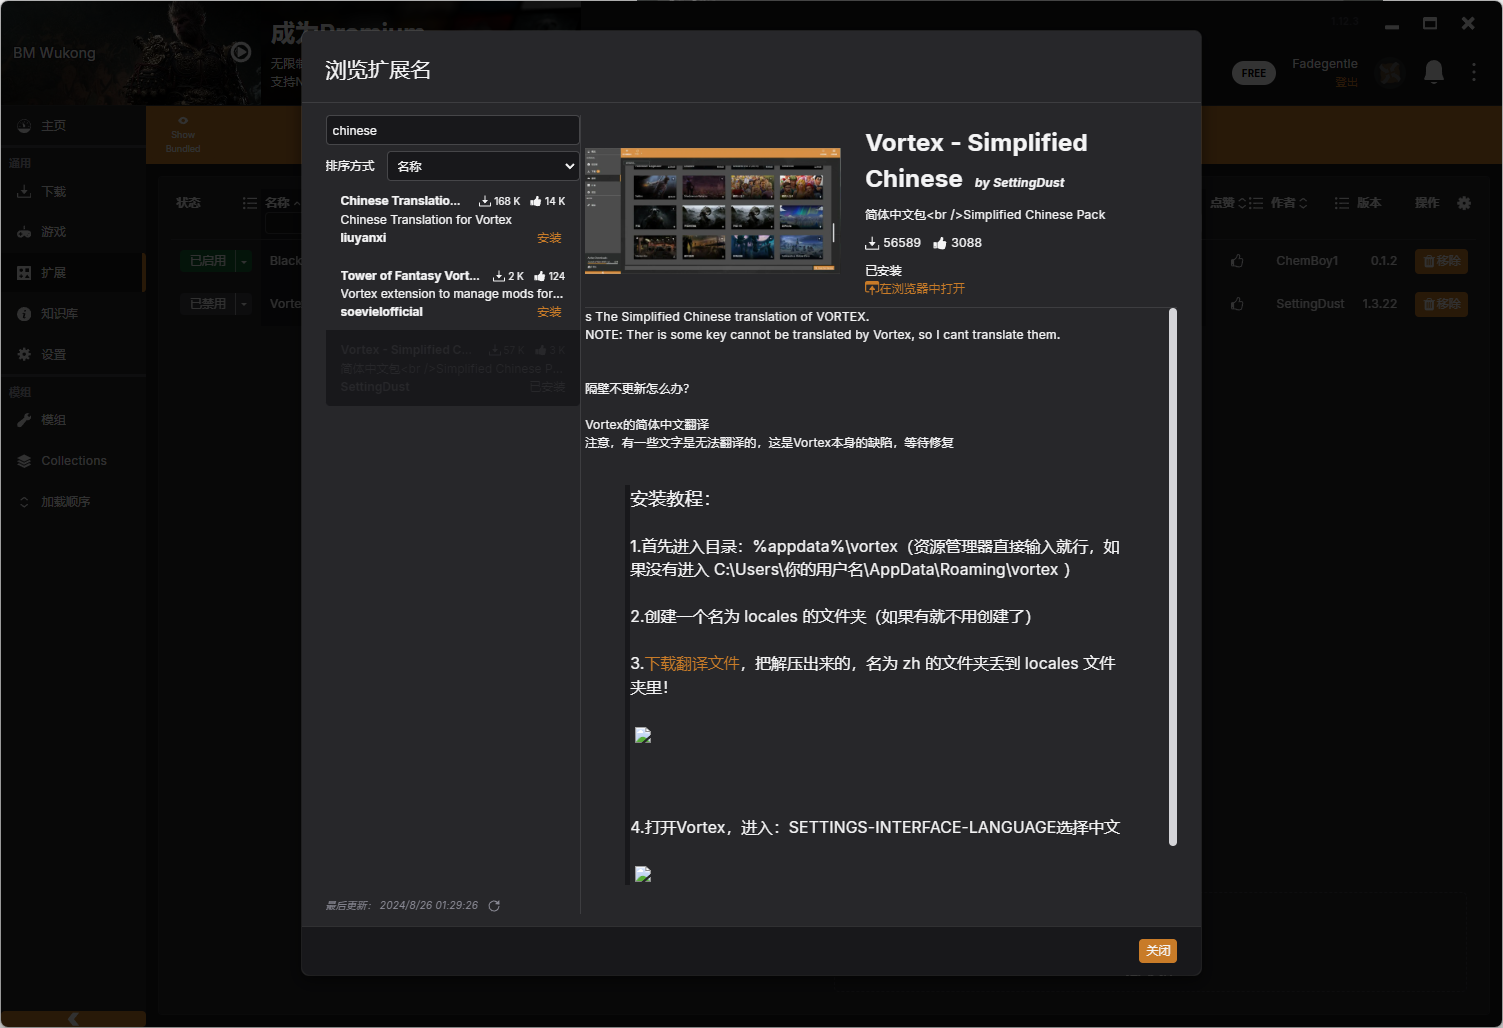Viewport: 1503px width, 1028px height.
Task: Click the chinese search input field
Action: point(452,130)
